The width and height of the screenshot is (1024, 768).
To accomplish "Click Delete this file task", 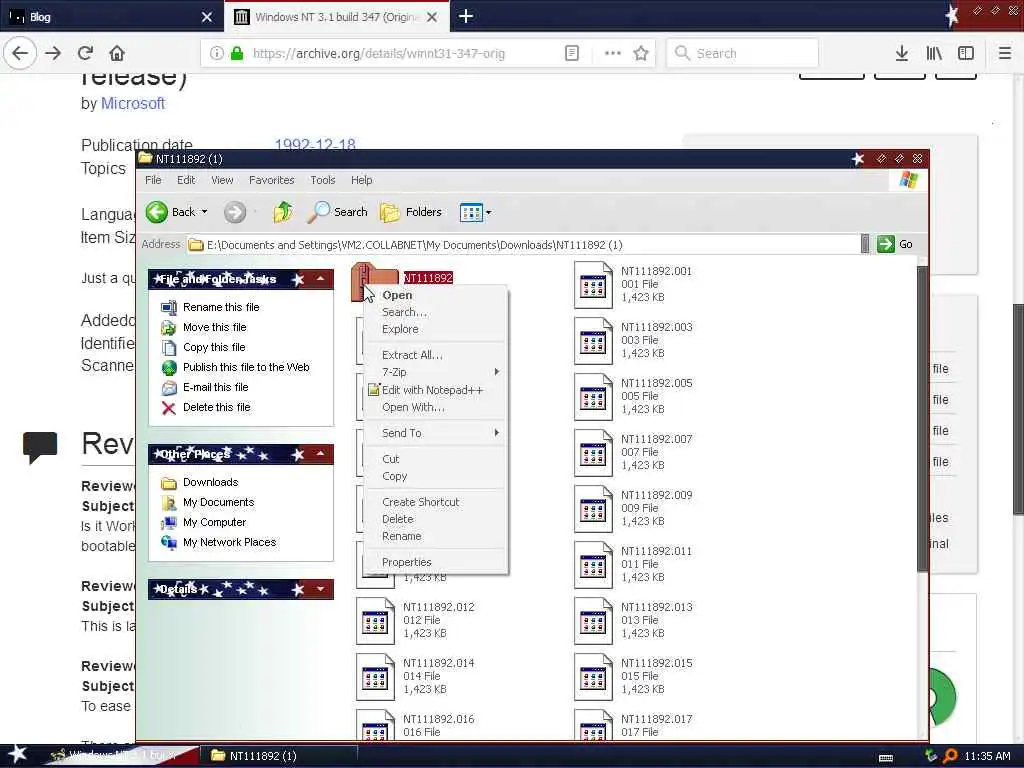I will pyautogui.click(x=216, y=408).
